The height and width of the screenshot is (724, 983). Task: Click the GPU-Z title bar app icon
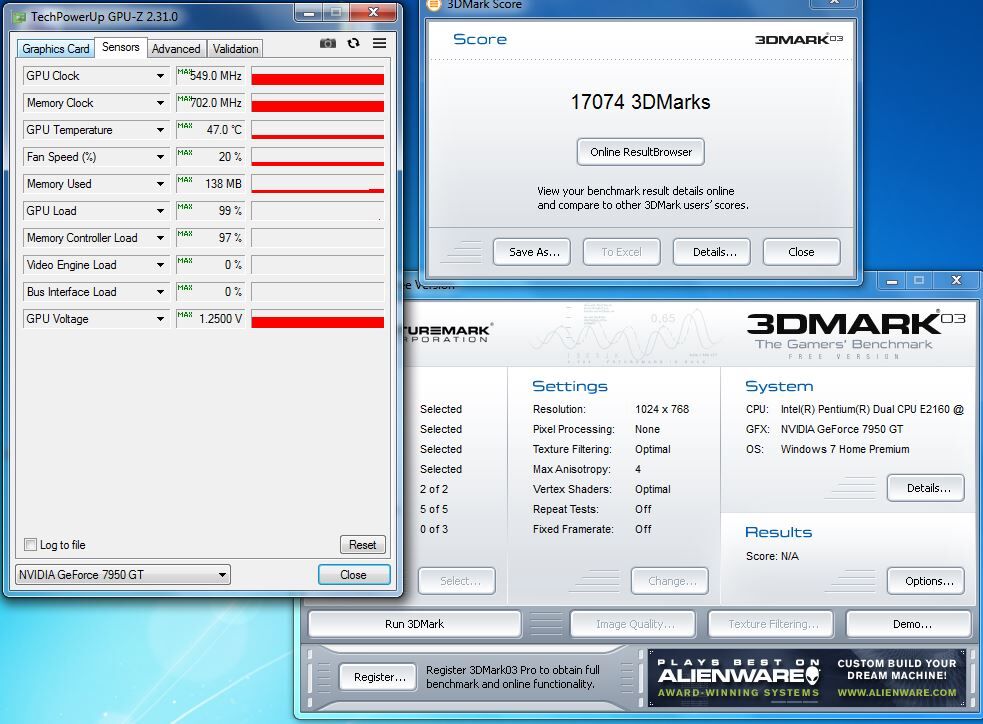coord(19,17)
